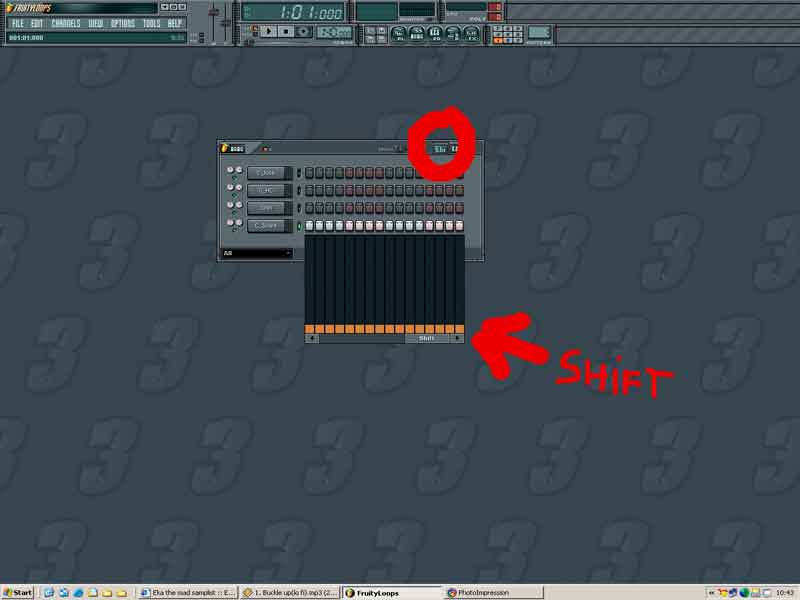The width and height of the screenshot is (800, 600).
Task: Mute the top channel via green LED
Action: (235, 178)
